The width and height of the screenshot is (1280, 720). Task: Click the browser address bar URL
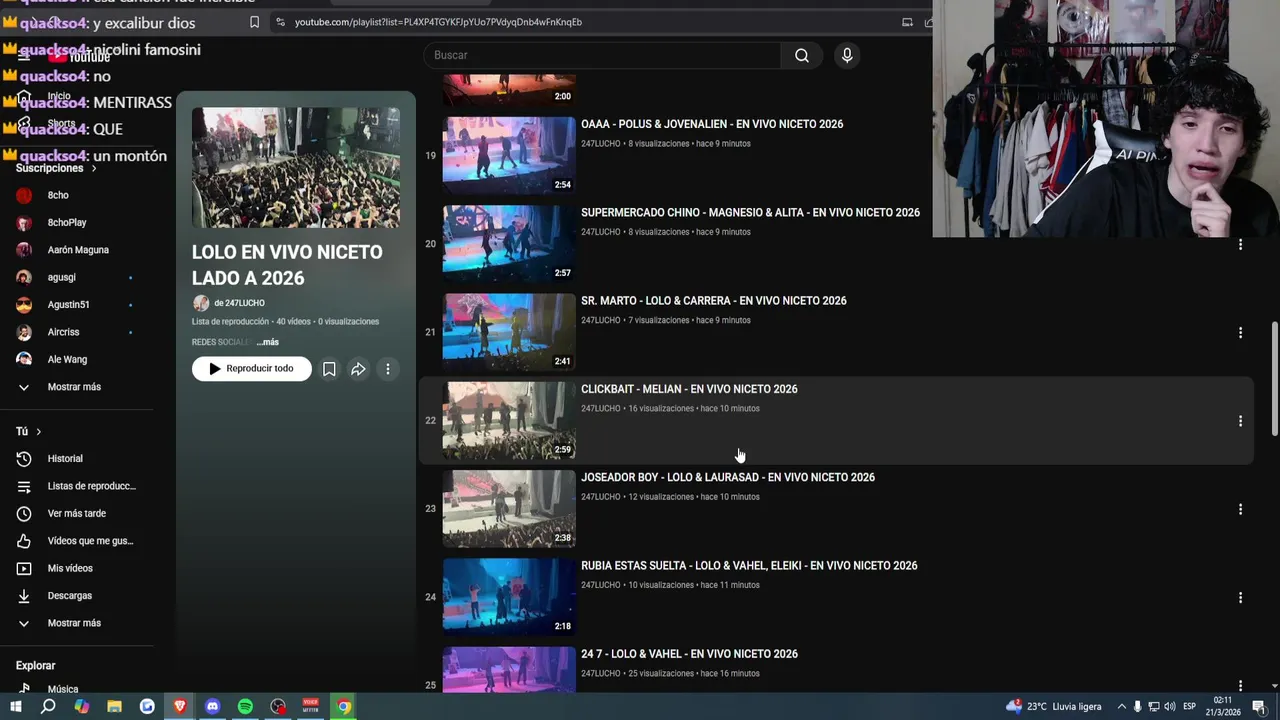pos(438,22)
